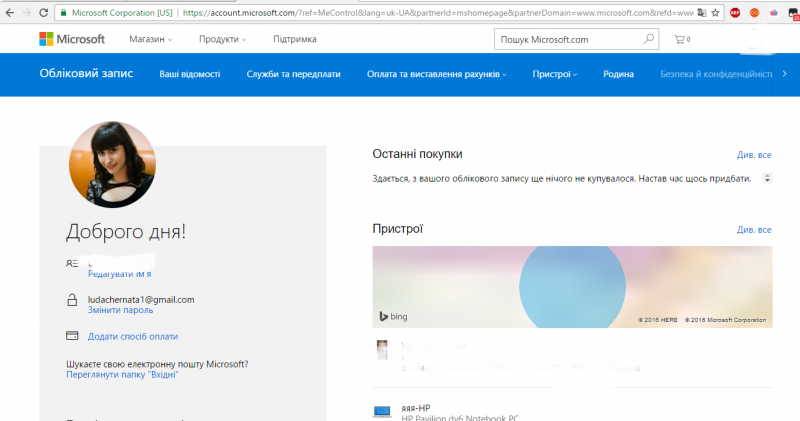Click the browser forward arrow
The width and height of the screenshot is (800, 421).
27,13
